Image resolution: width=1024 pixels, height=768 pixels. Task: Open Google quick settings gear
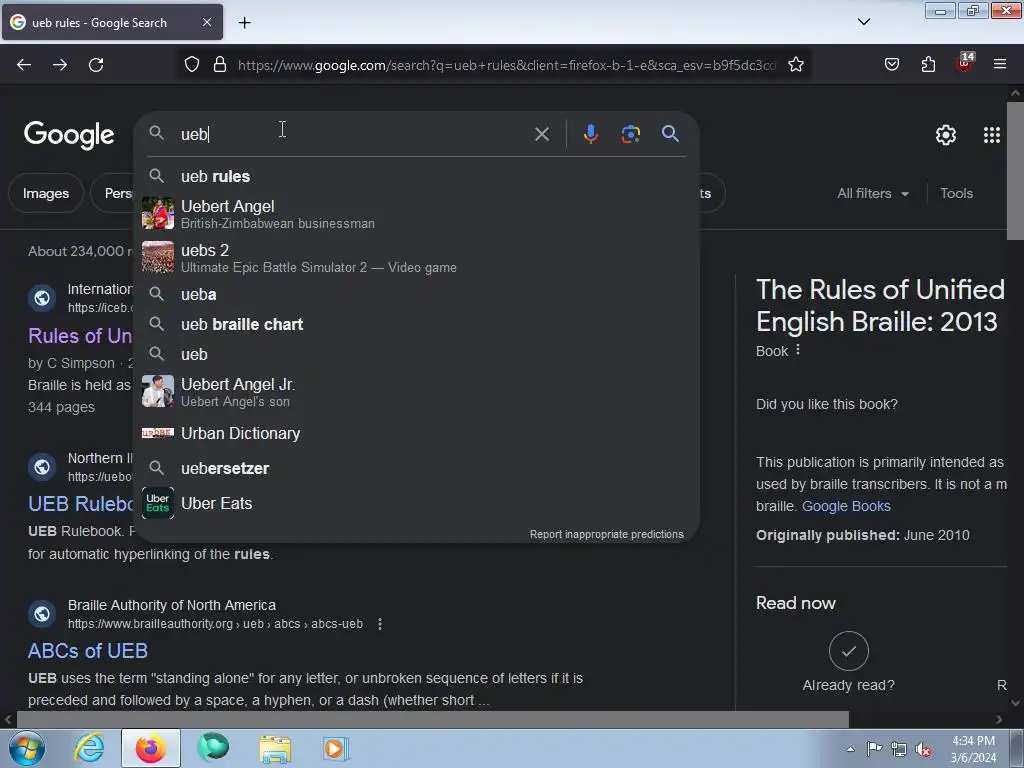click(946, 135)
